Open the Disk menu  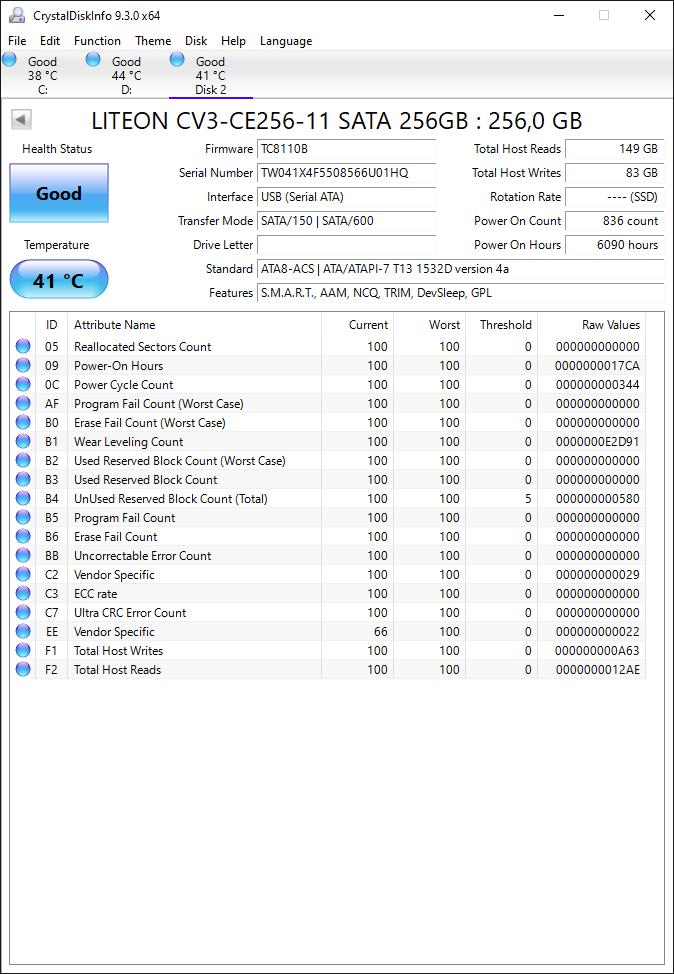tap(196, 41)
